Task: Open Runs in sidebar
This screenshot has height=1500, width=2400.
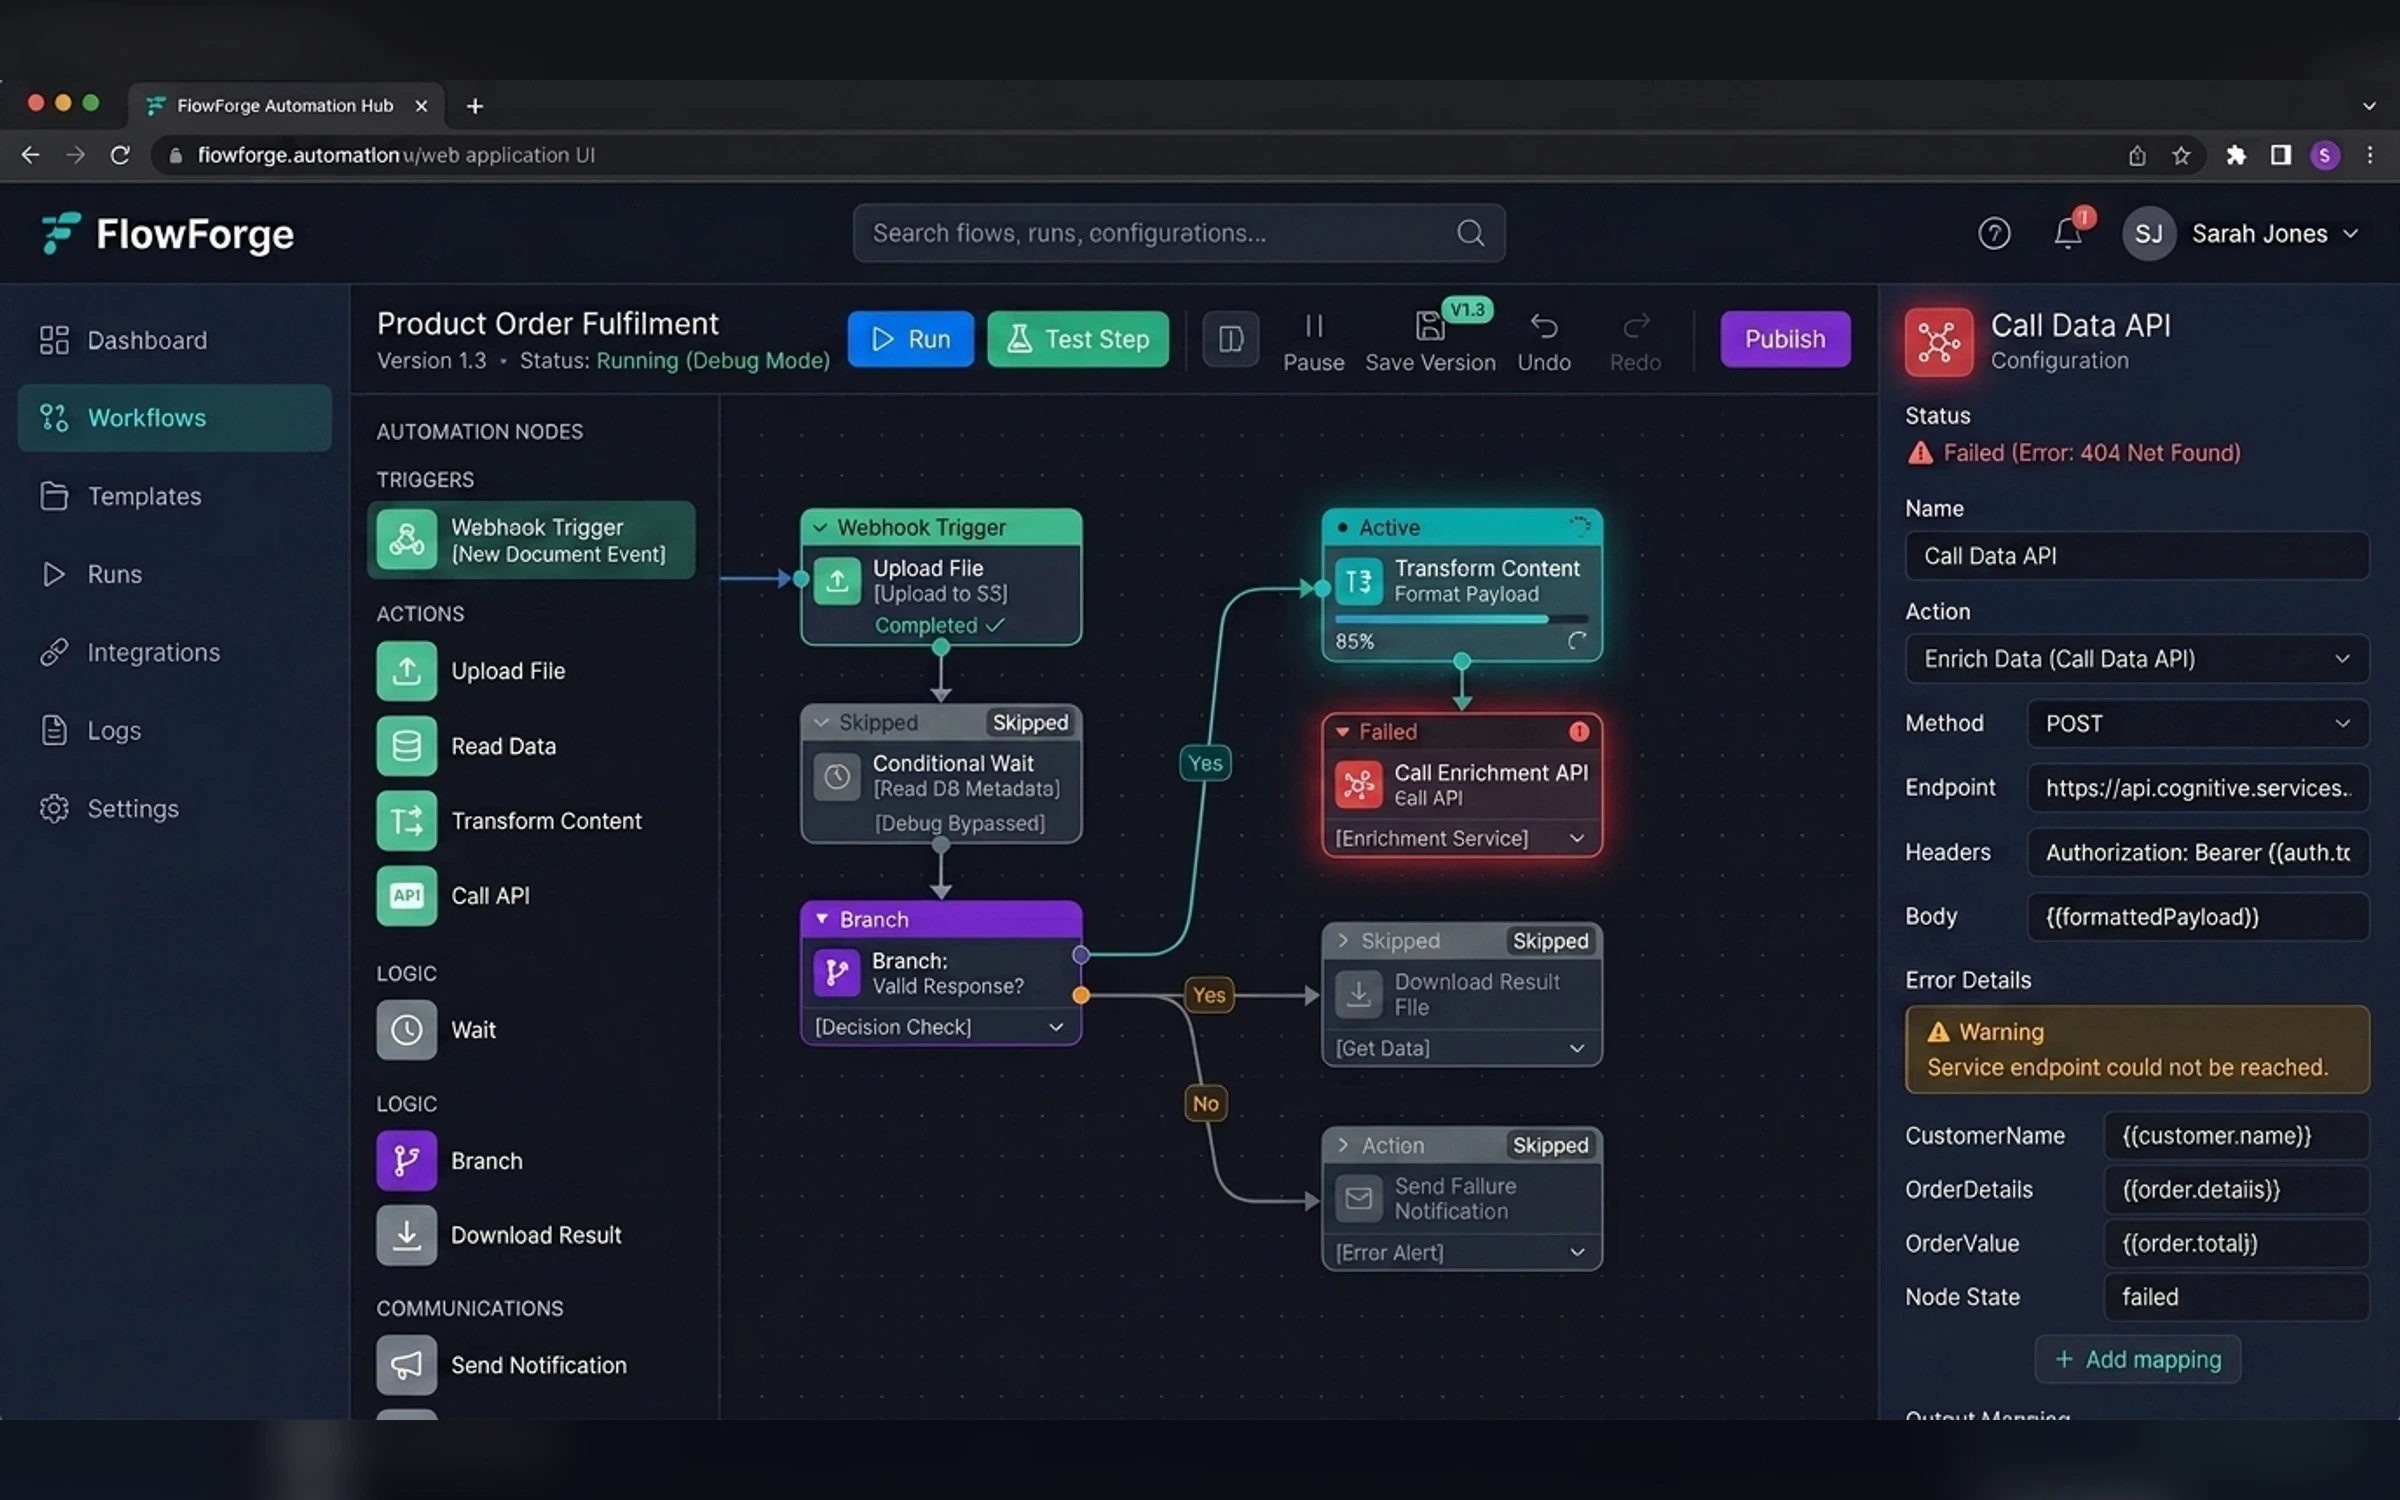Action: click(x=175, y=574)
